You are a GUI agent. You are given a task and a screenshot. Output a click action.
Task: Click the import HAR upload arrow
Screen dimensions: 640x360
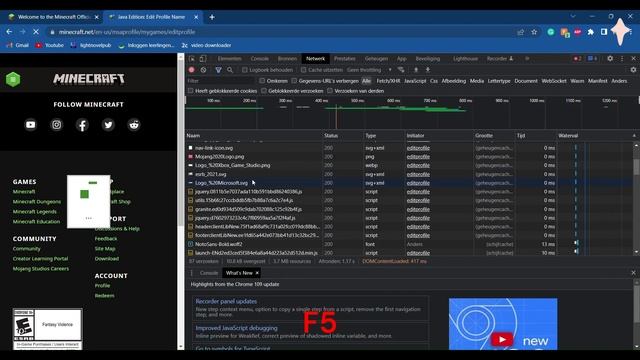click(x=416, y=70)
